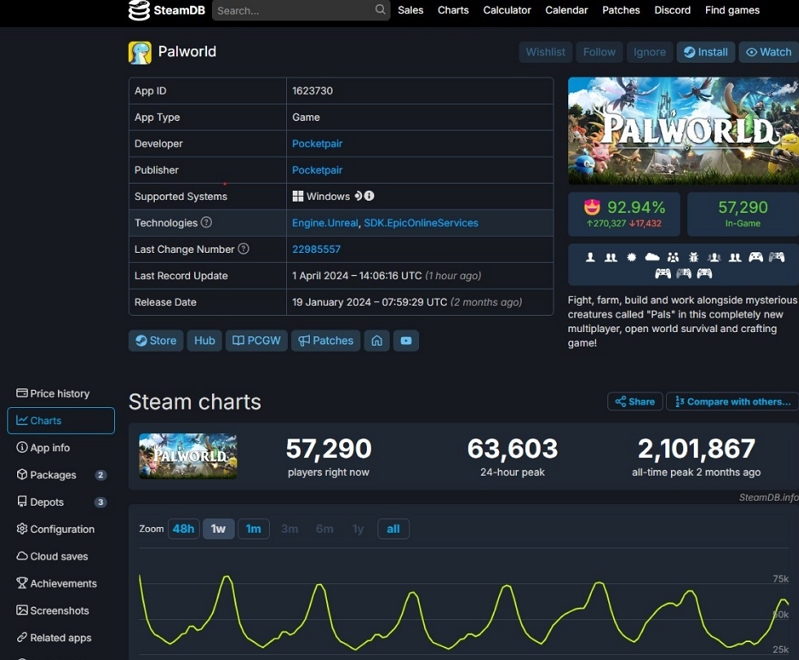Open the Configuration sidebar section
799x660 pixels.
click(x=60, y=529)
